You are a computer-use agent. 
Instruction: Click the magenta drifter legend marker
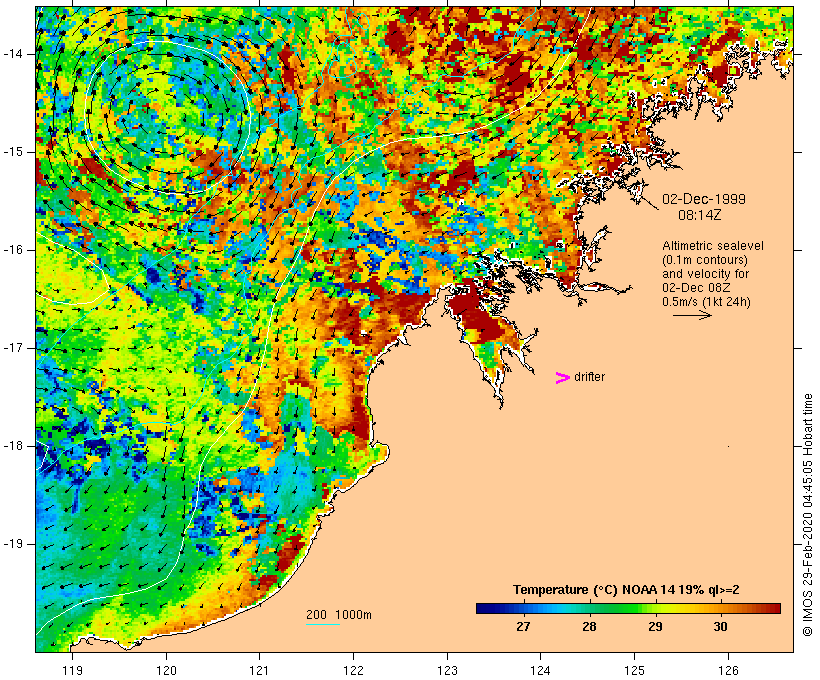(x=562, y=378)
